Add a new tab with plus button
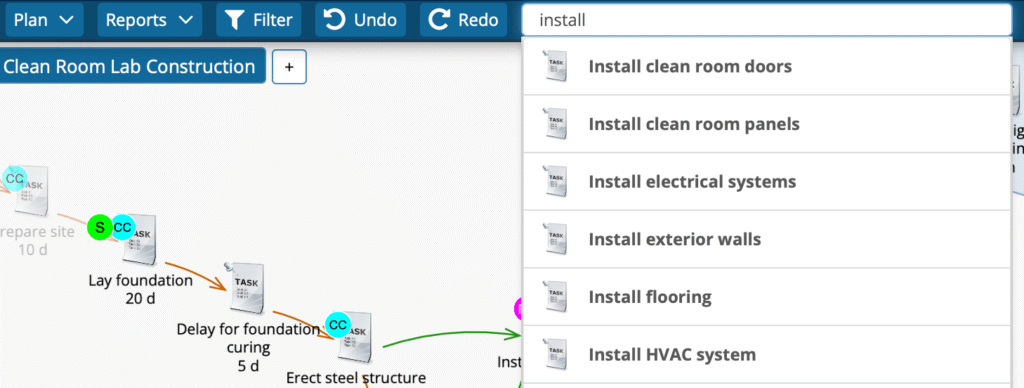The image size is (1024, 388). click(289, 67)
